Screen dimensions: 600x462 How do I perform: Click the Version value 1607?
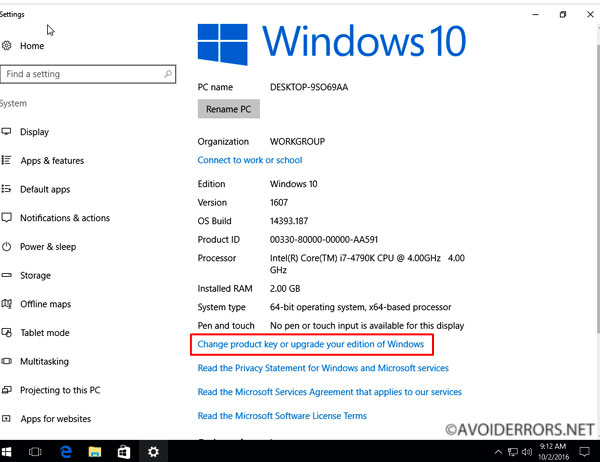(279, 202)
